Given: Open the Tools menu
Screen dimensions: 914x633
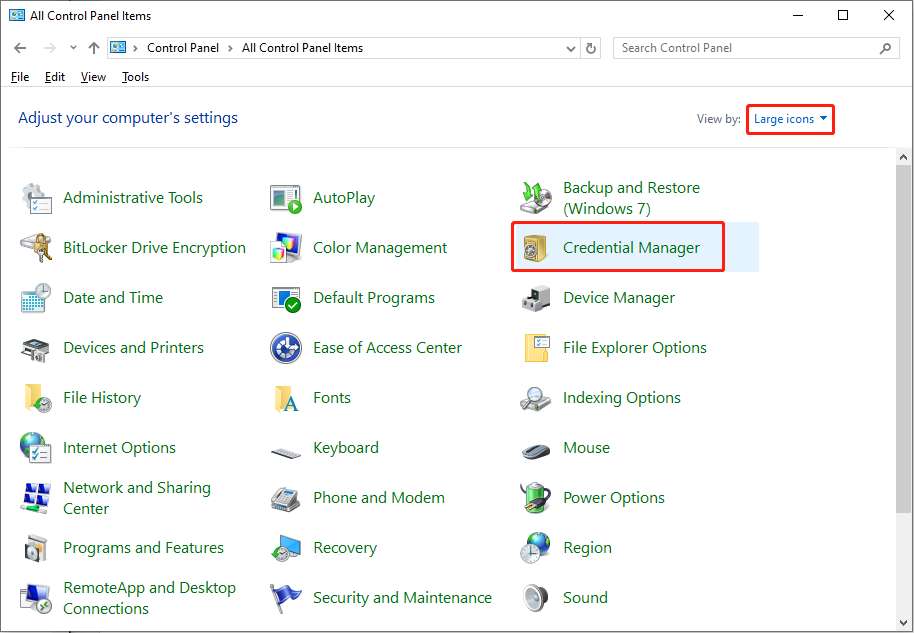Looking at the screenshot, I should [135, 76].
